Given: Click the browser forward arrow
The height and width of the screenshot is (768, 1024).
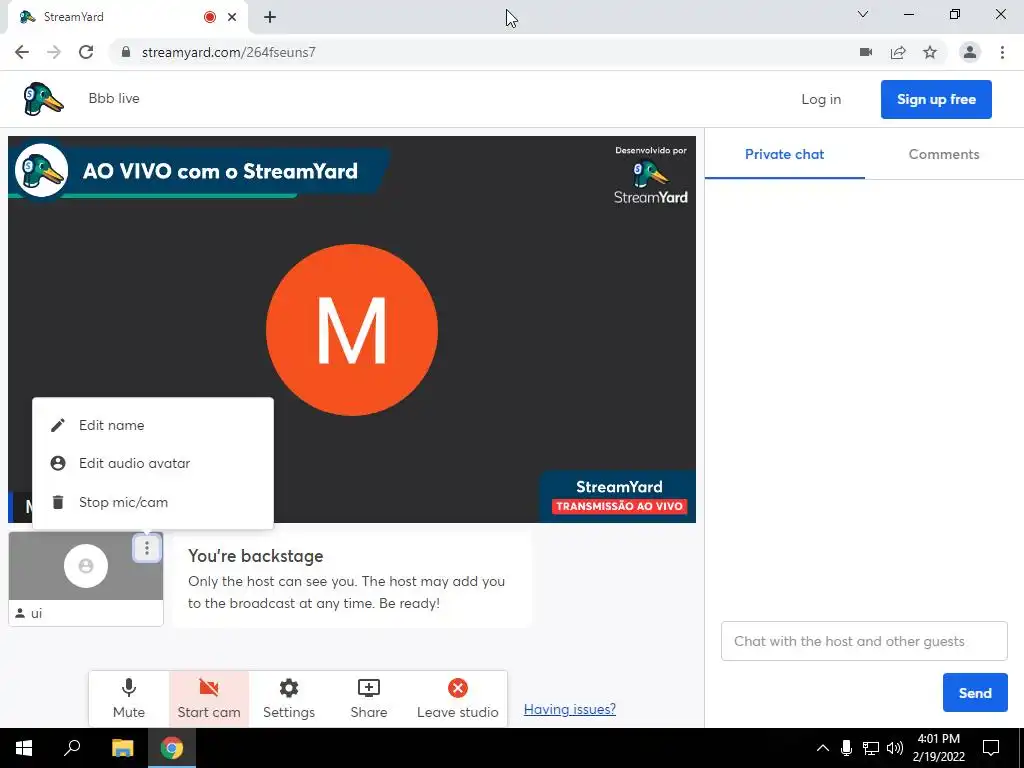Looking at the screenshot, I should point(54,52).
